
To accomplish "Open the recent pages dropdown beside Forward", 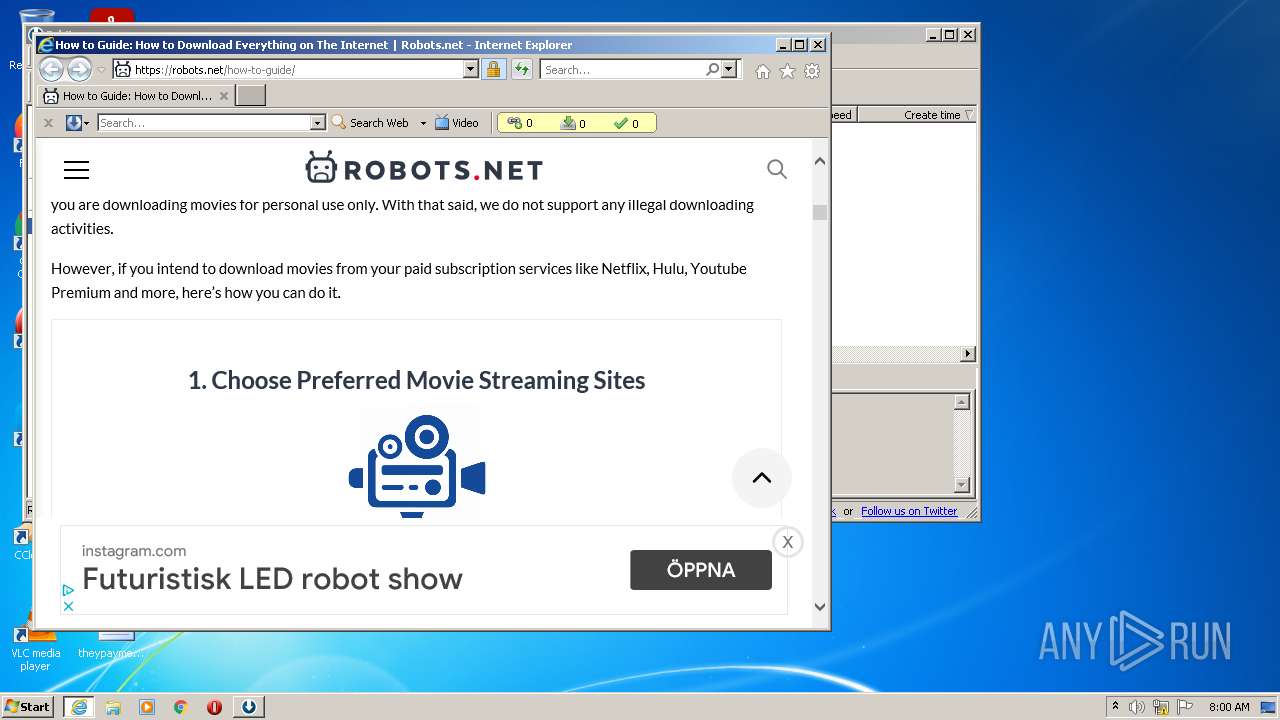I will (101, 70).
